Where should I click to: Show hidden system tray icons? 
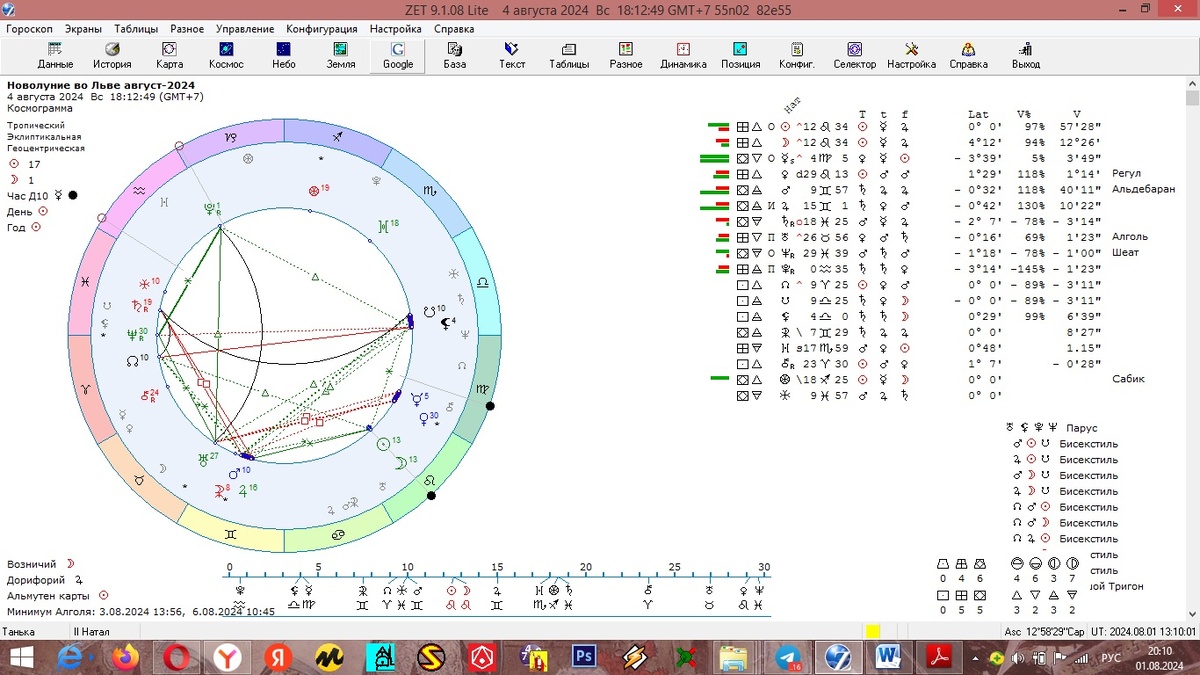point(977,658)
